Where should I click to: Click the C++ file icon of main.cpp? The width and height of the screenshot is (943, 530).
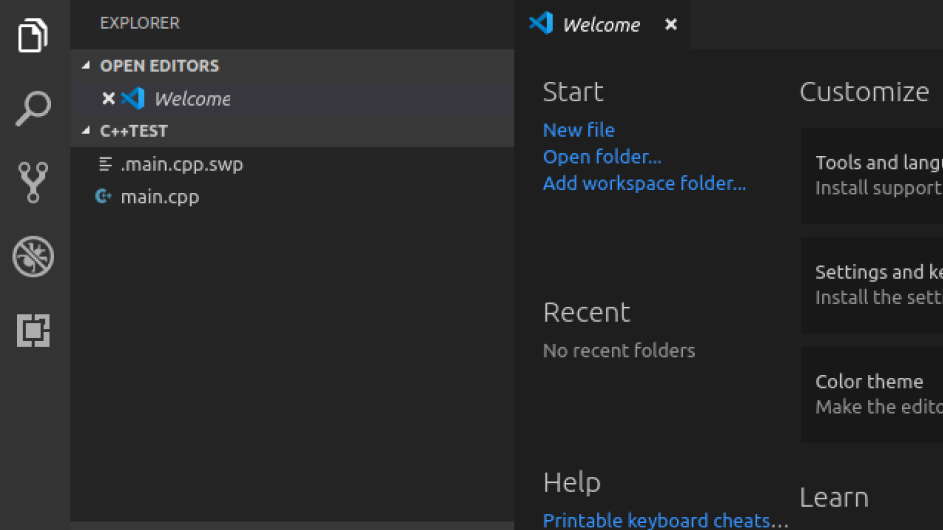103,196
